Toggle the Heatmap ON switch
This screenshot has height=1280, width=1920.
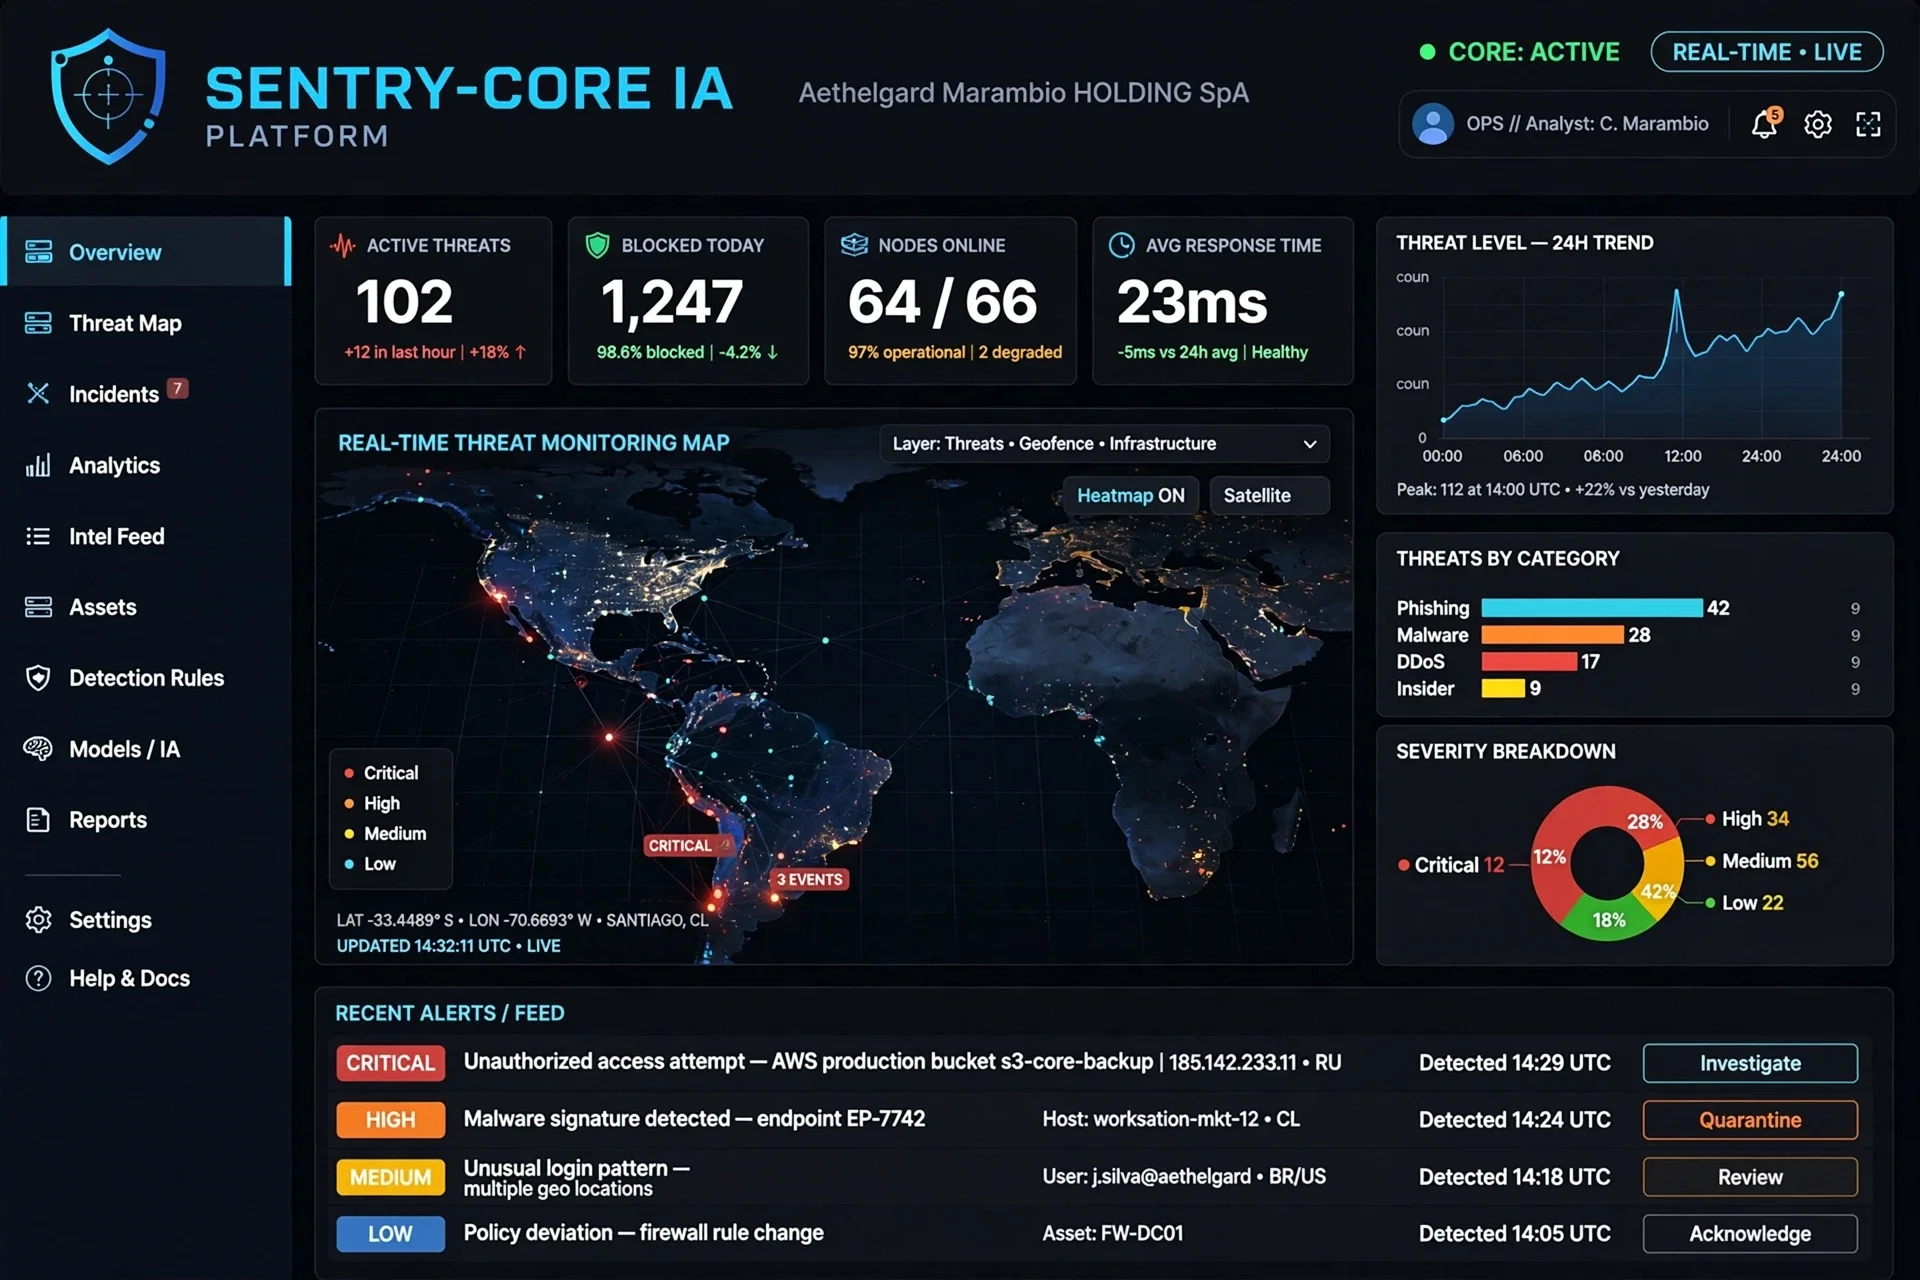pyautogui.click(x=1130, y=496)
